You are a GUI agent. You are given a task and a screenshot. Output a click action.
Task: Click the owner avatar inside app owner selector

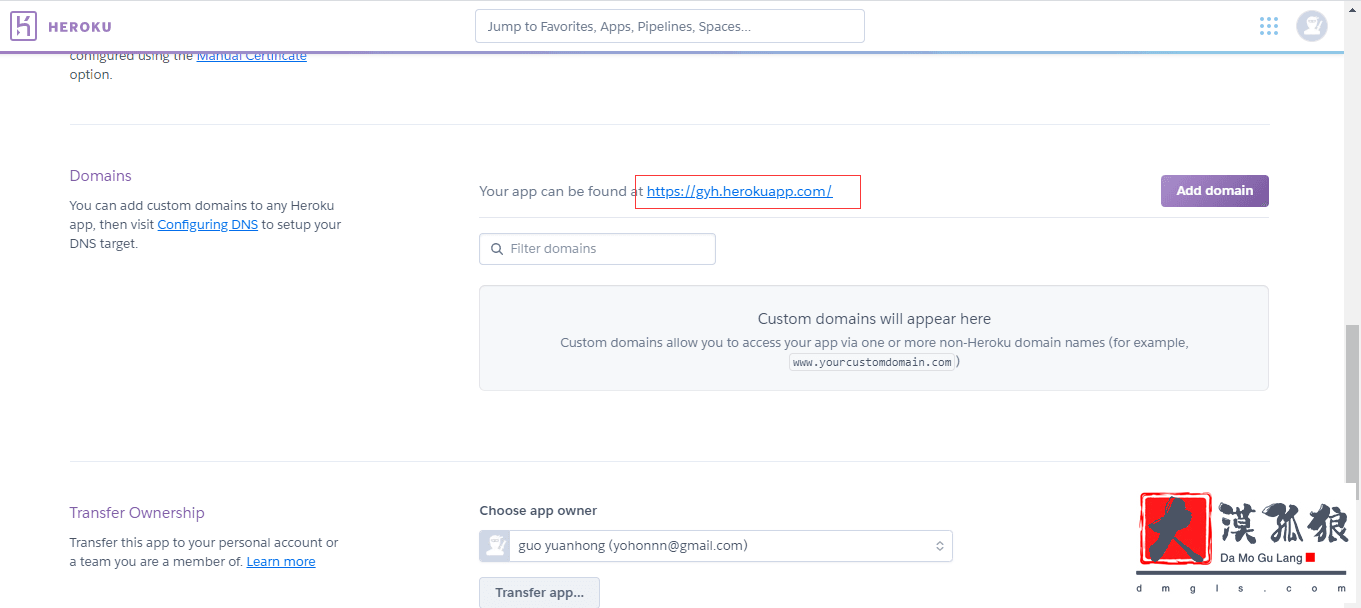tap(496, 546)
